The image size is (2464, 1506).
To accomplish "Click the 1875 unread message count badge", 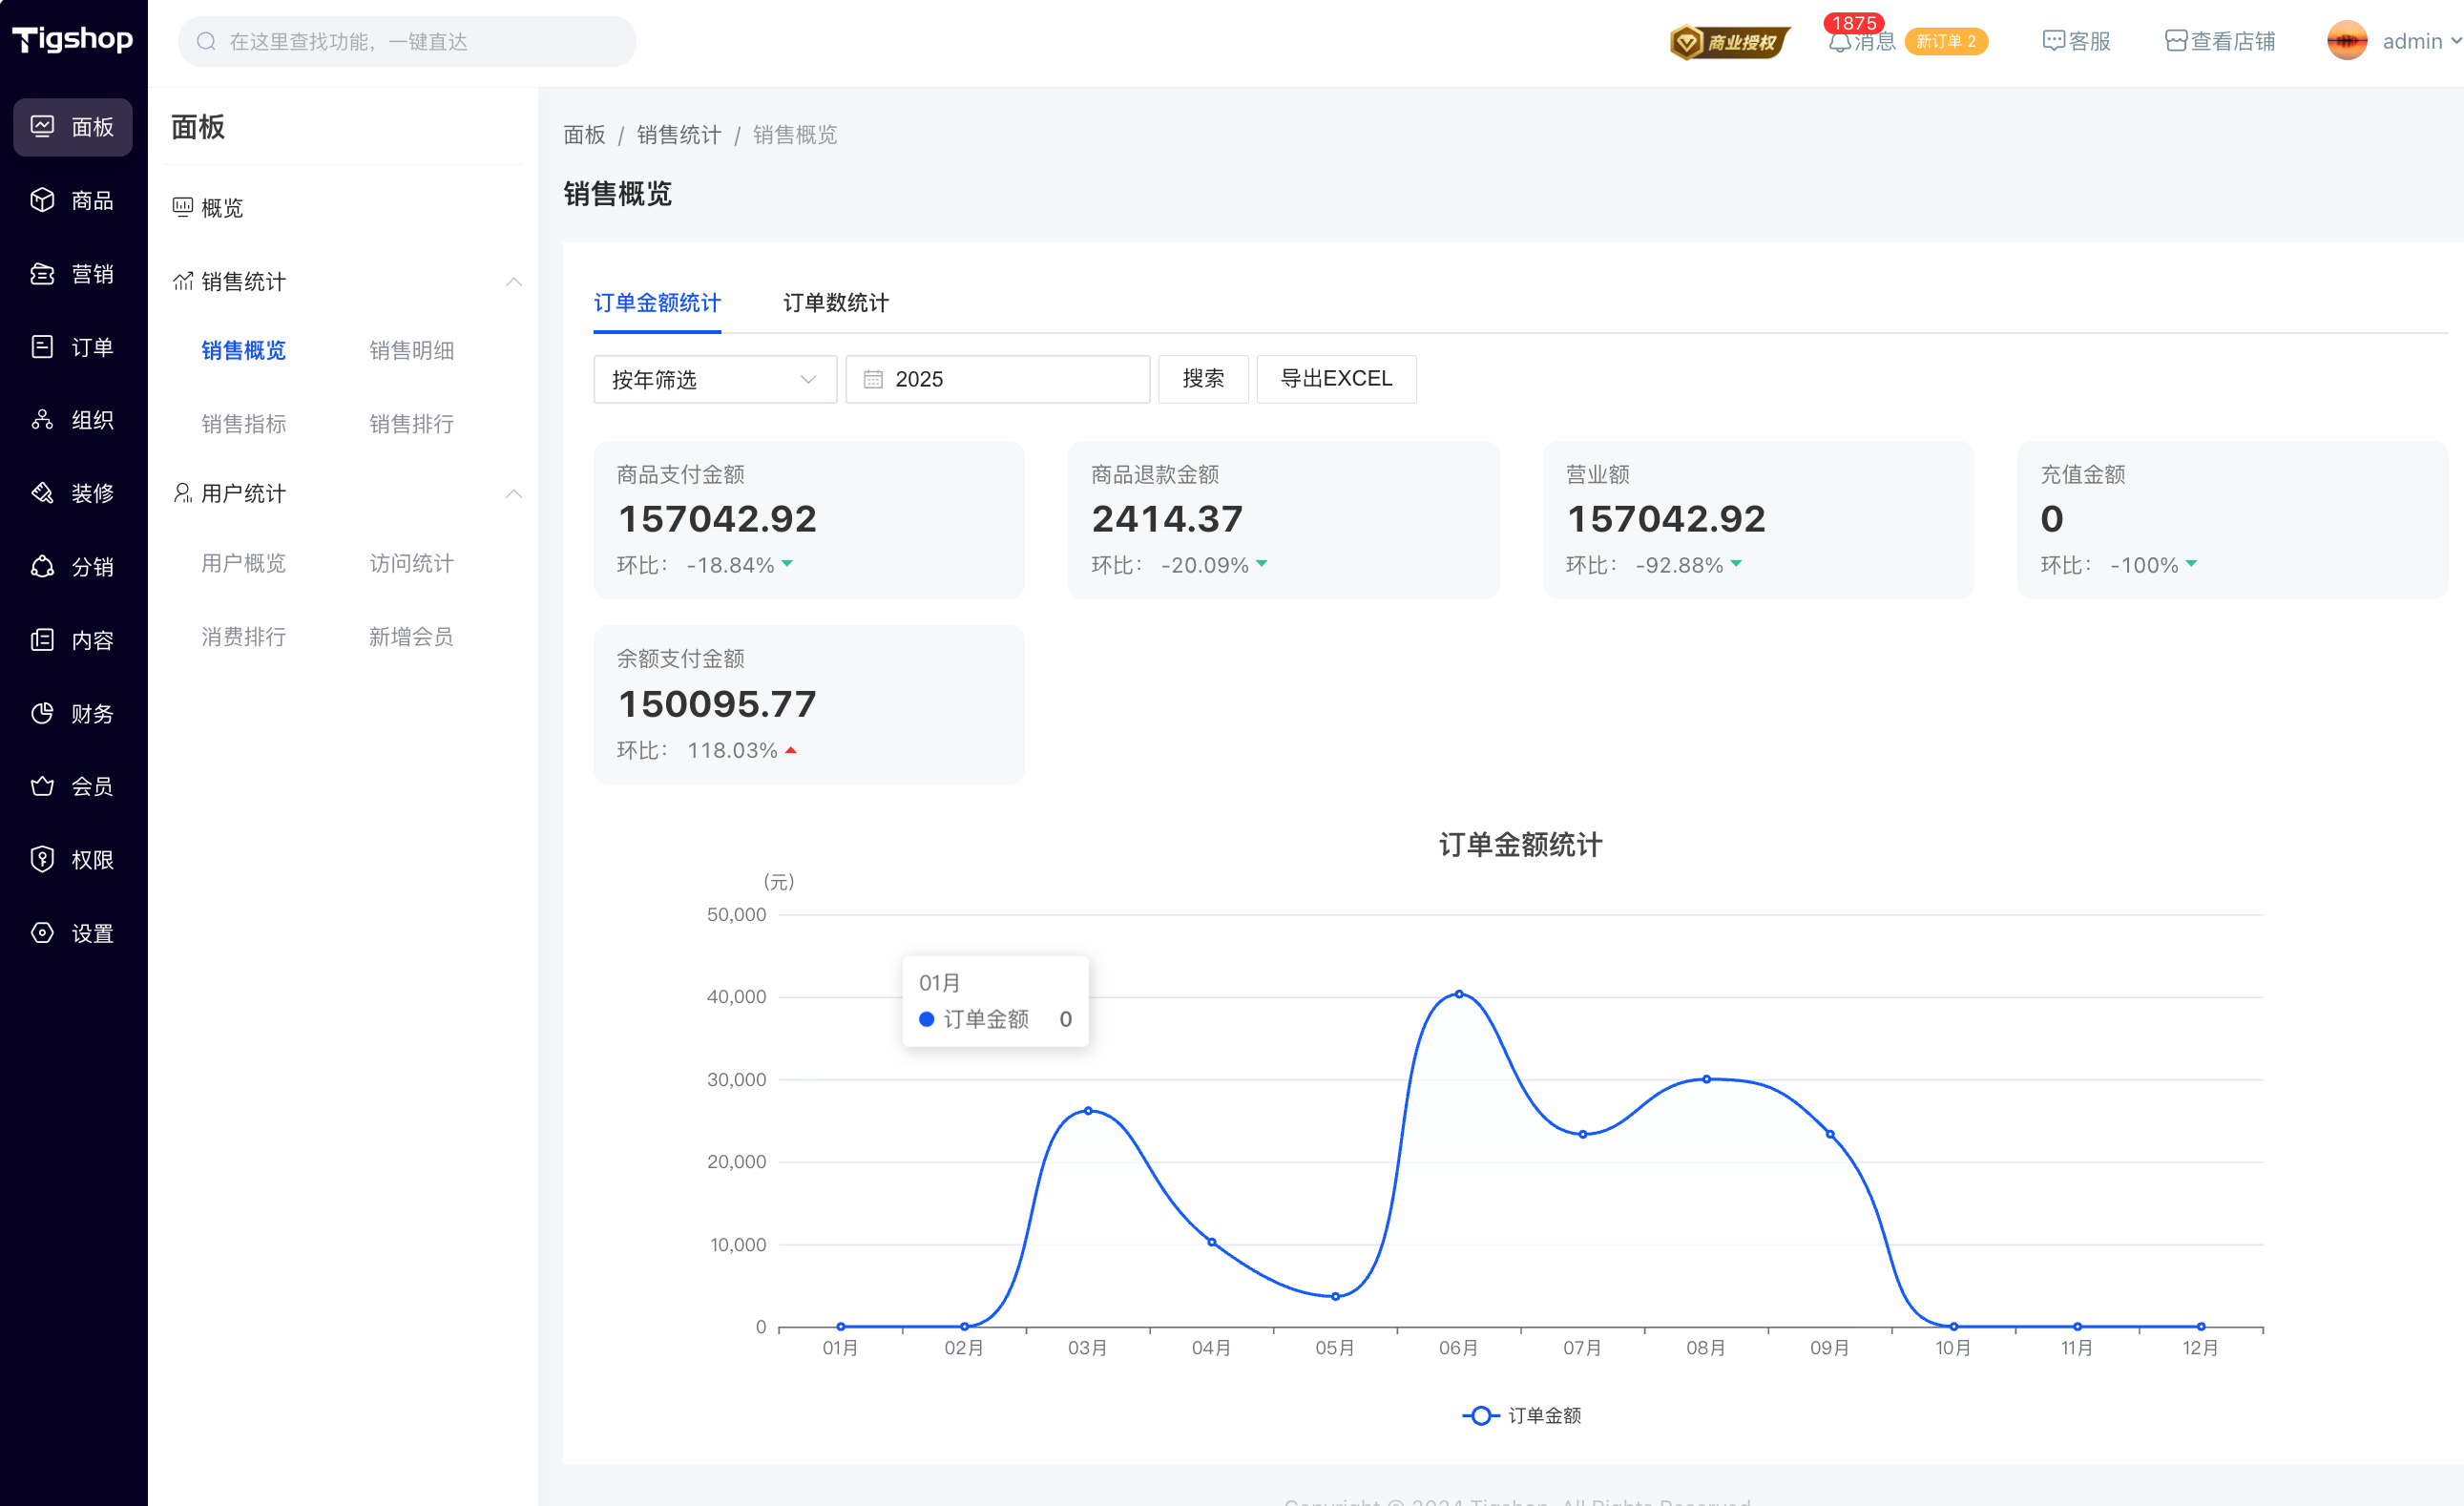I will point(1854,22).
